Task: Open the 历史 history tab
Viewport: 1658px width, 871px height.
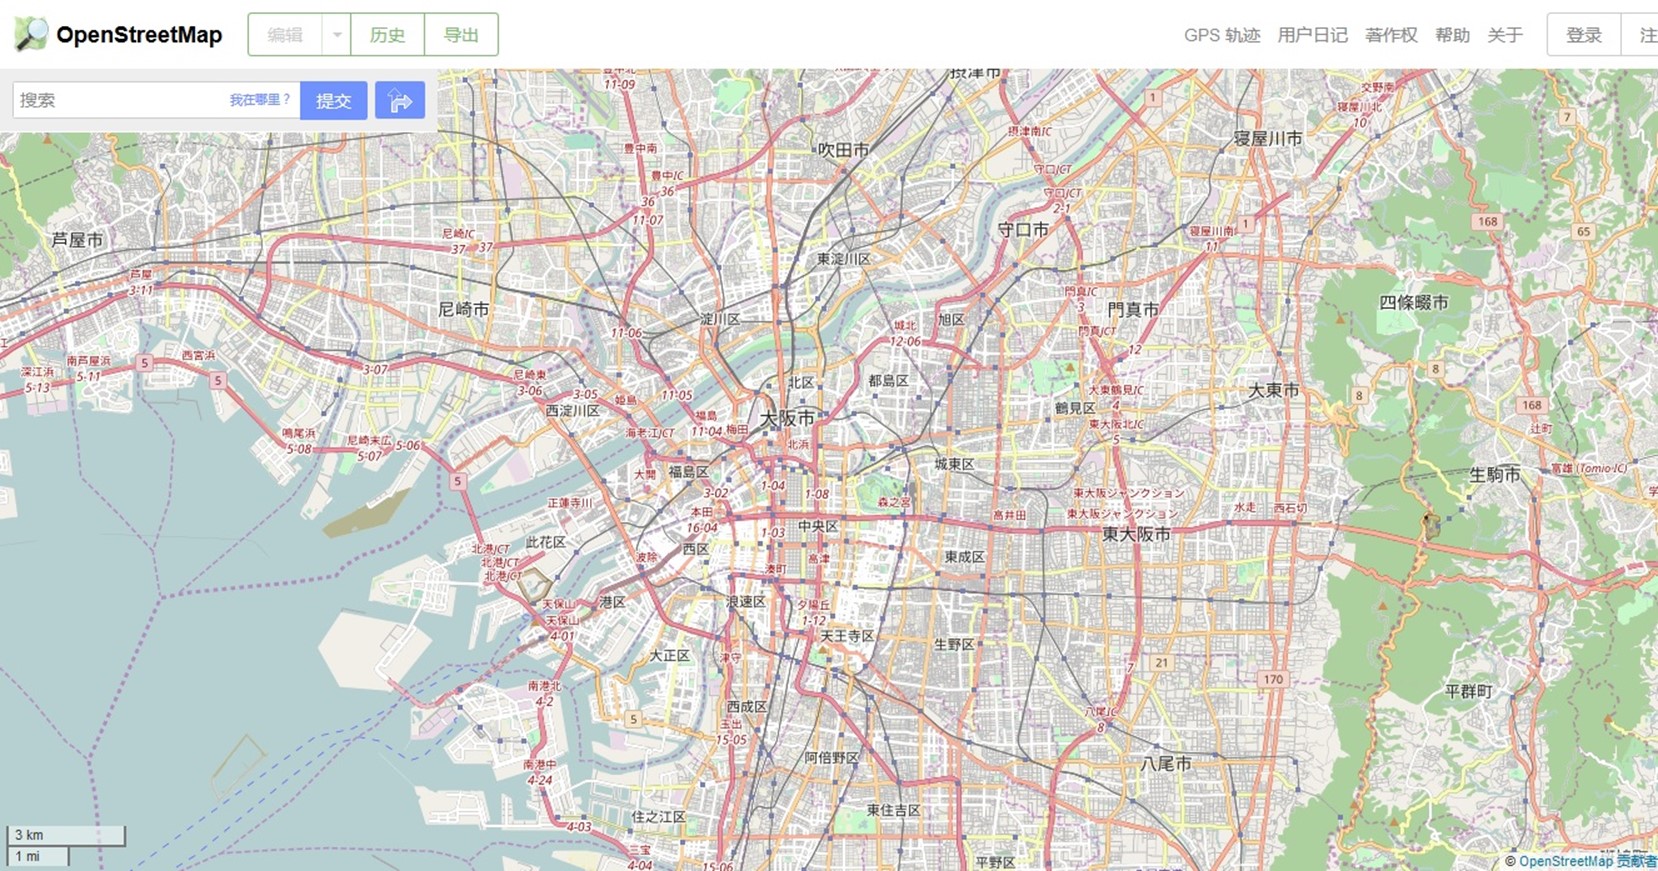Action: coord(387,35)
